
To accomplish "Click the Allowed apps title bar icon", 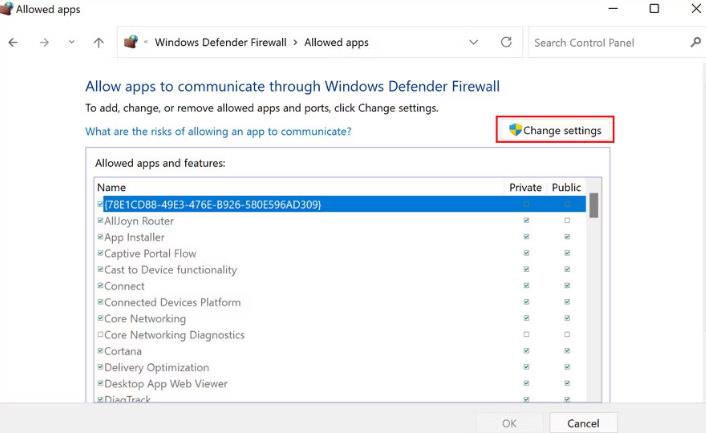I will (6, 9).
